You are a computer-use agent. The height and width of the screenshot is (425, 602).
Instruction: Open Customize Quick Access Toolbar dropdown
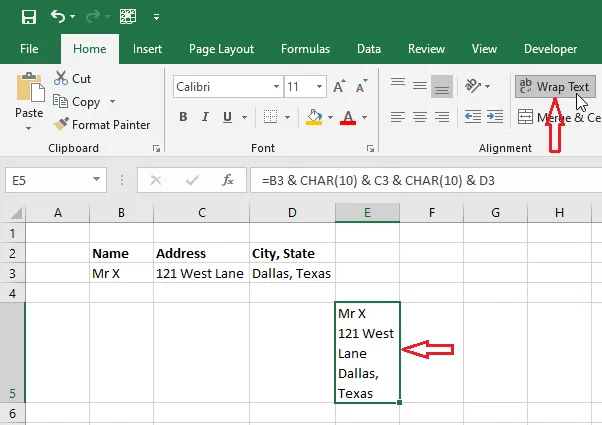coord(156,17)
